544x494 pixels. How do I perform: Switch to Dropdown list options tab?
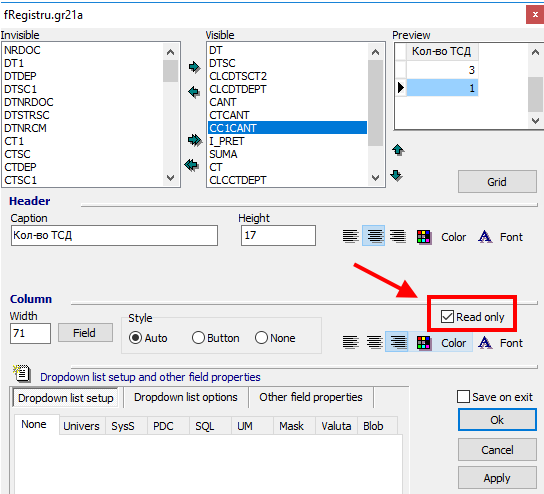[186, 397]
